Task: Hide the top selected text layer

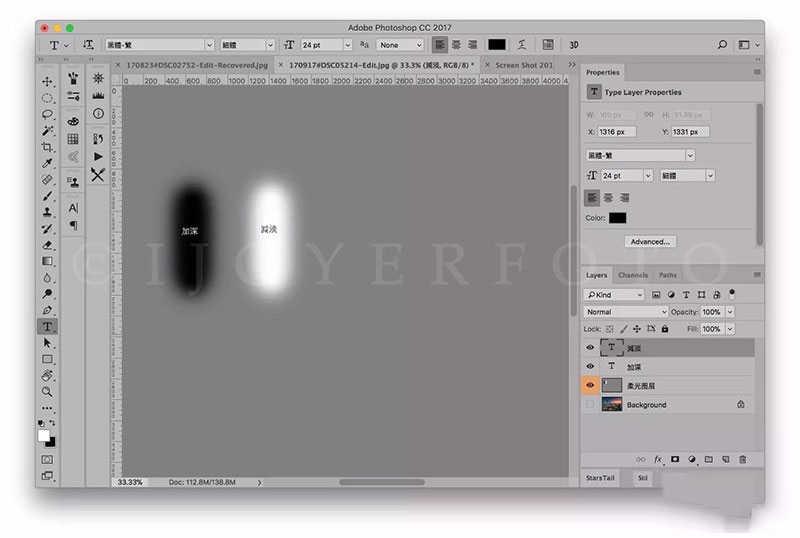Action: [590, 348]
